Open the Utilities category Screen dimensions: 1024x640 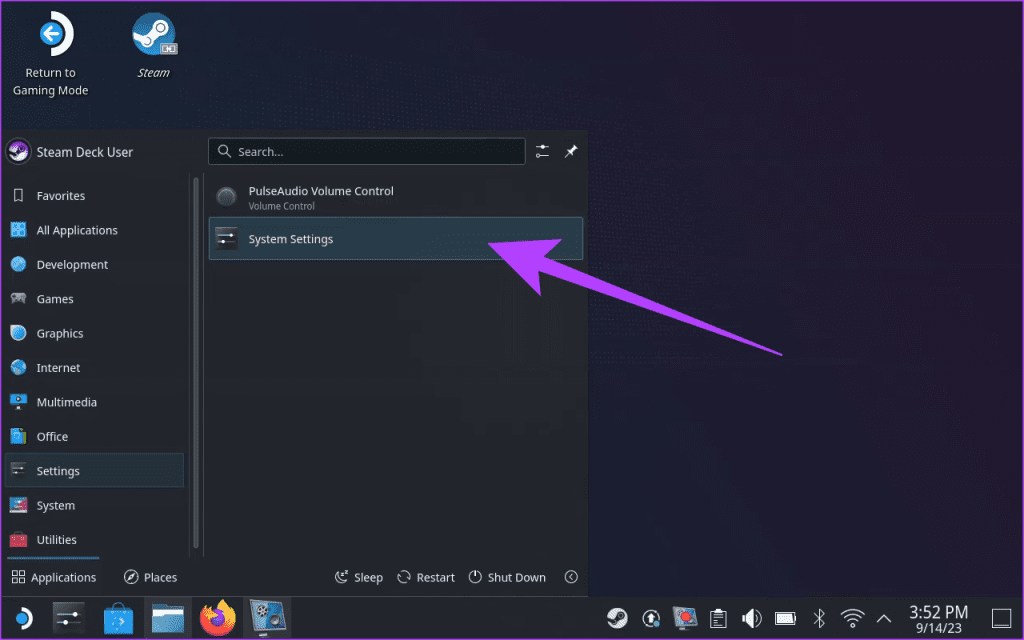coord(95,539)
